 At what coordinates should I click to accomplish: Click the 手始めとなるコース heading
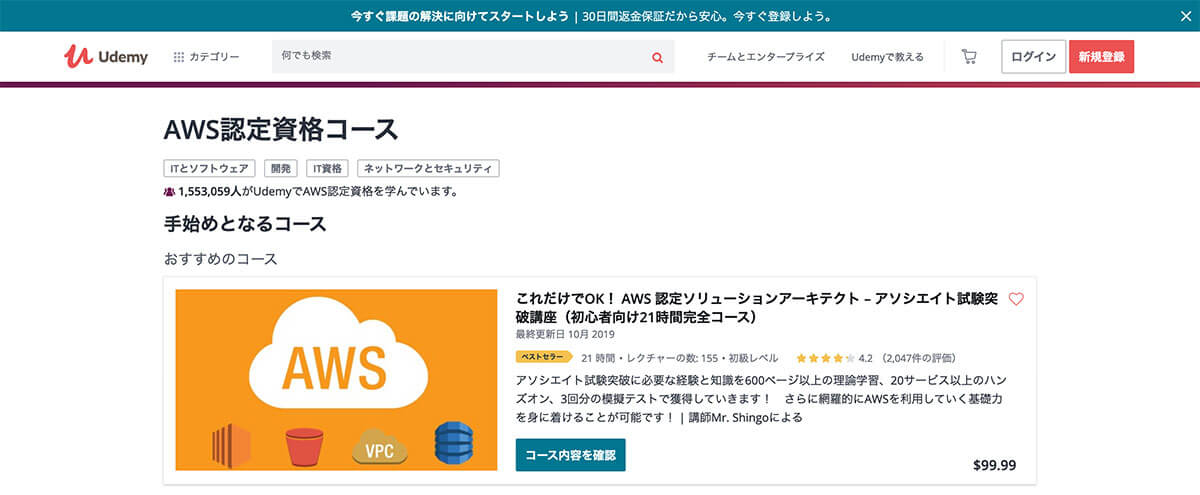[x=245, y=224]
